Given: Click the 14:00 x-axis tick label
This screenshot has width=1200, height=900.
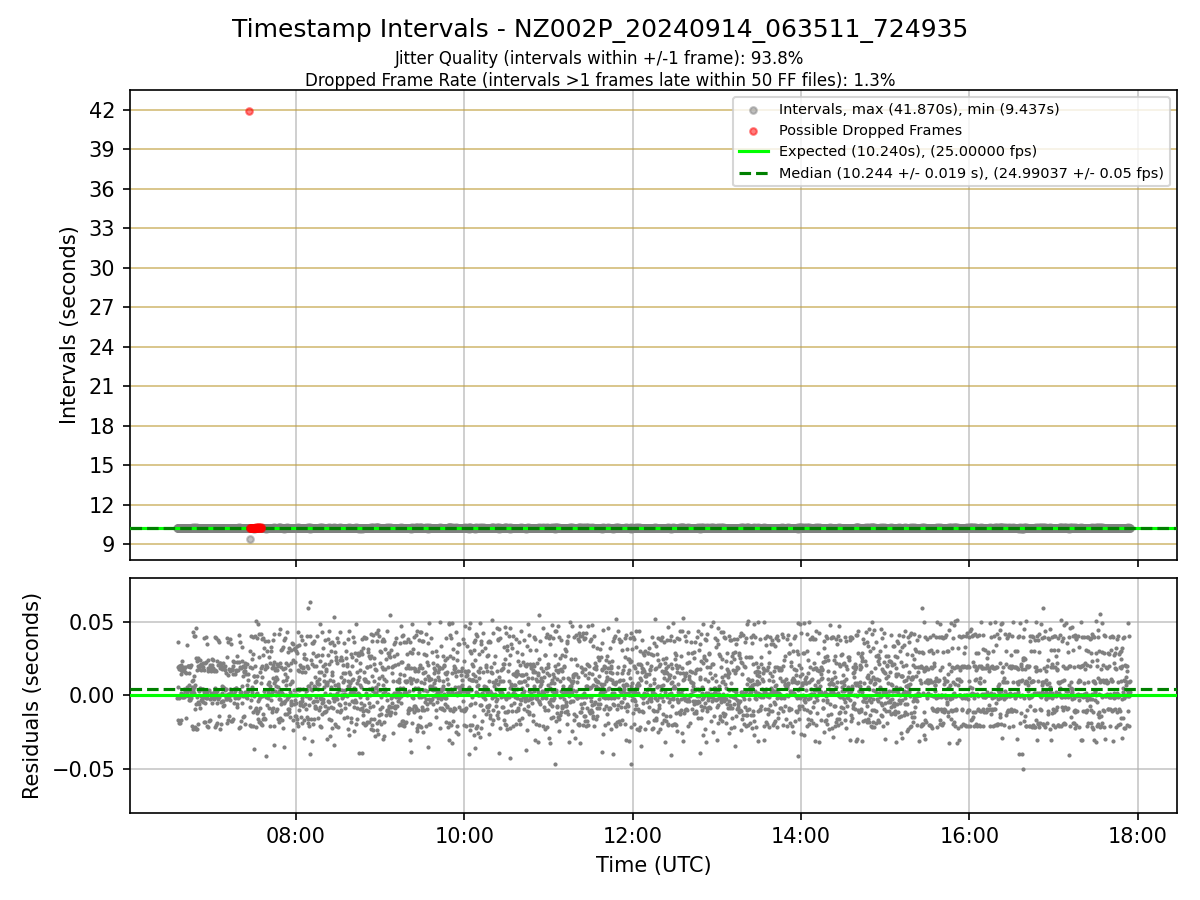Looking at the screenshot, I should click(x=800, y=835).
